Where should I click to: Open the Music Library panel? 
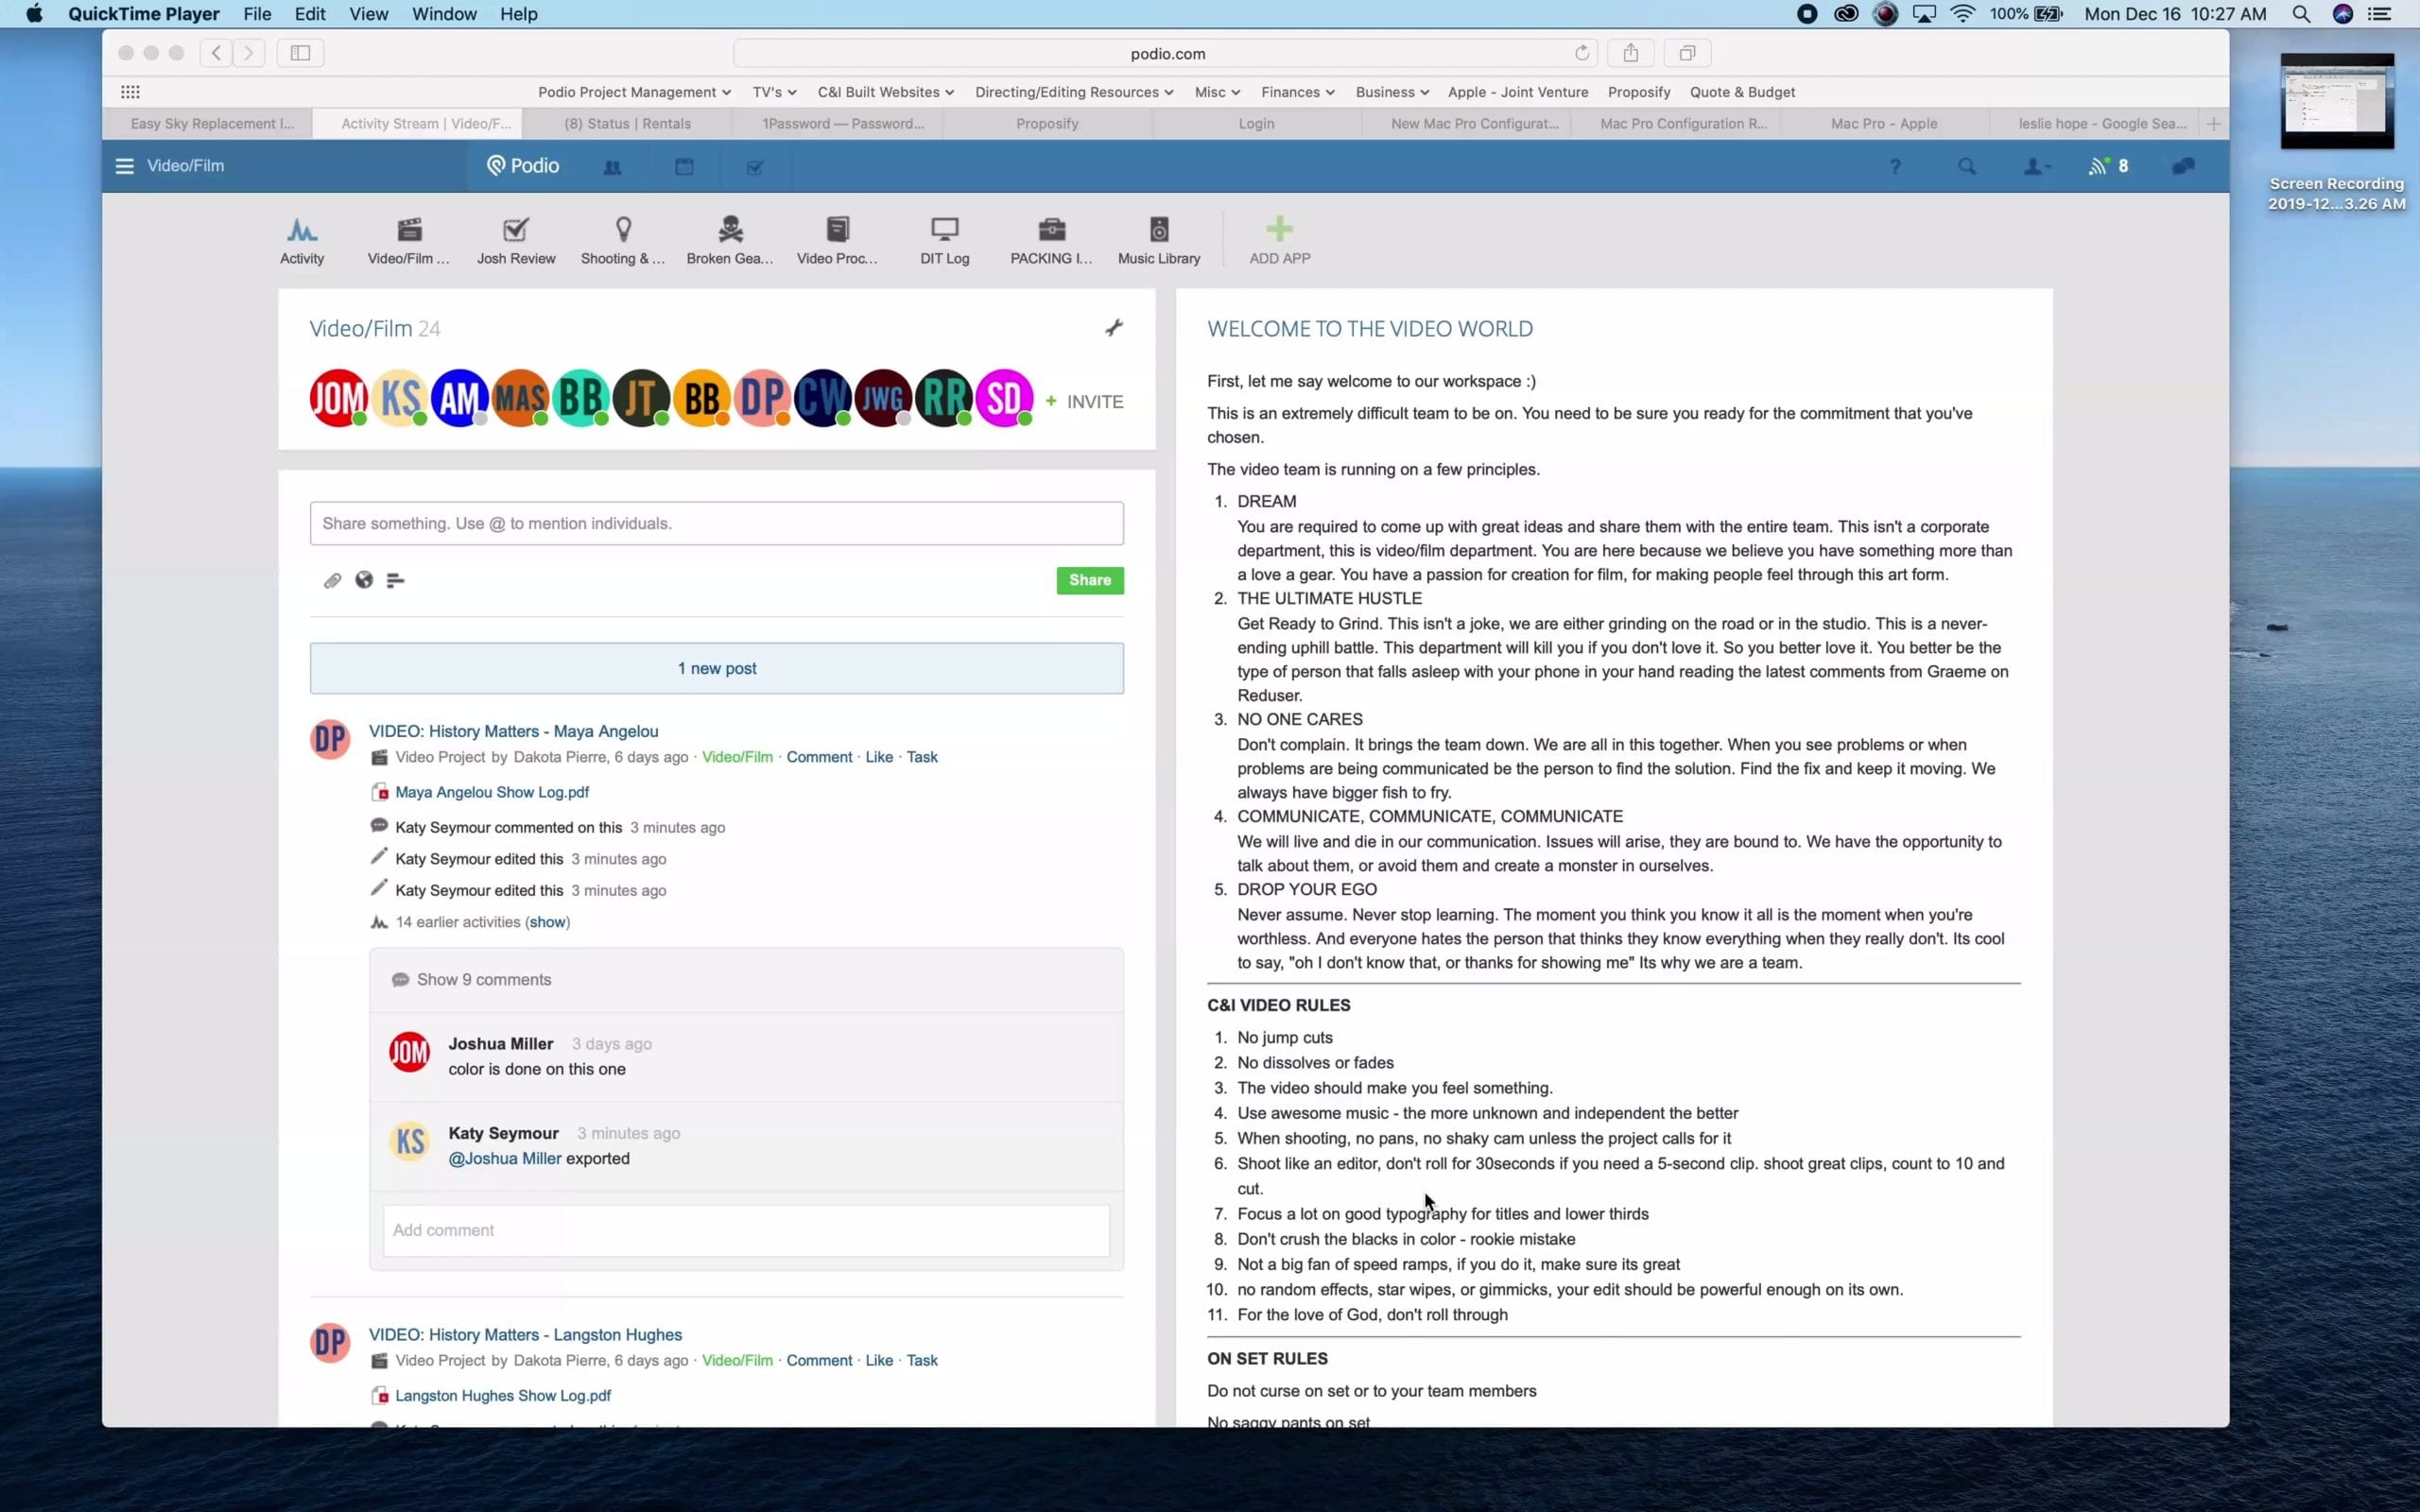click(1159, 239)
